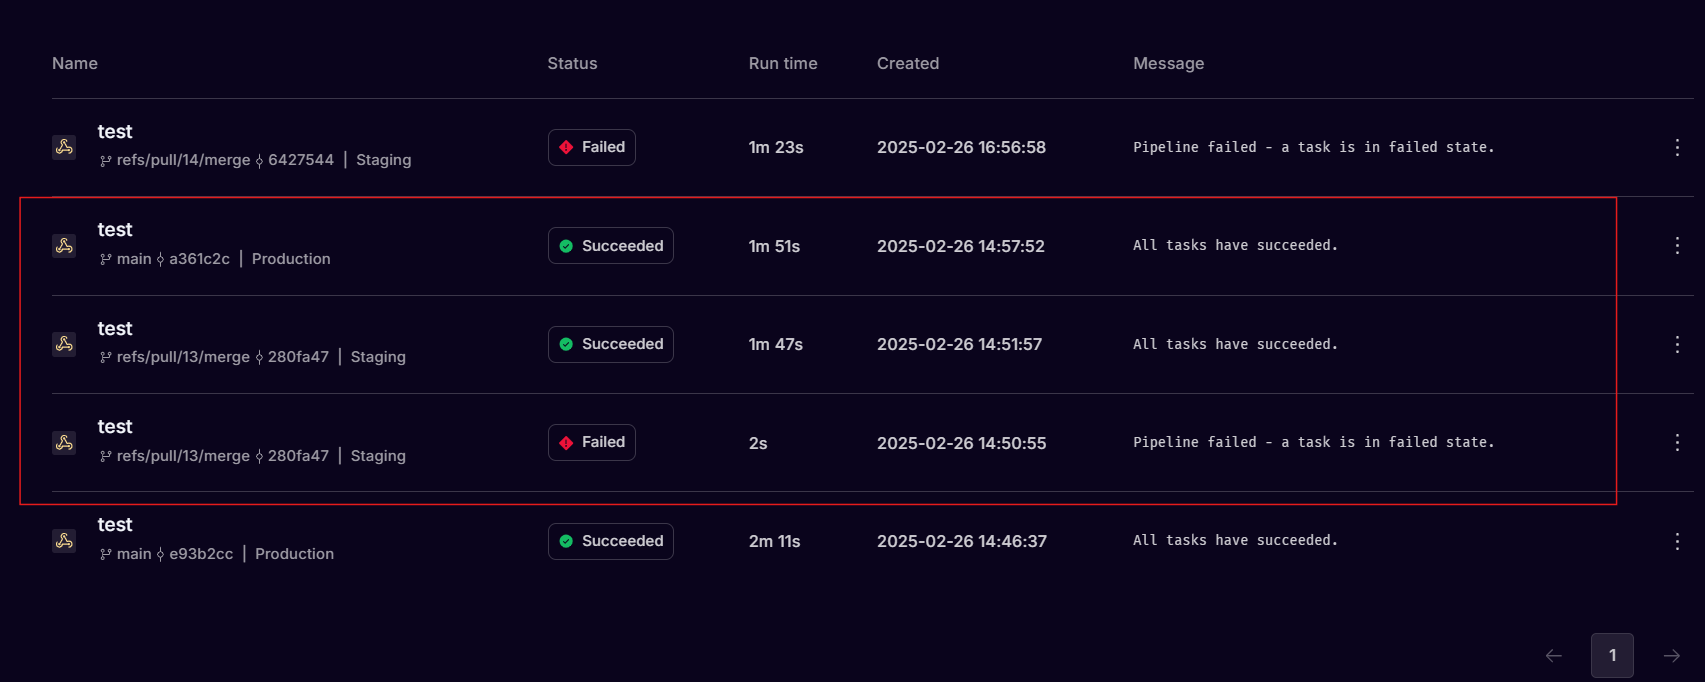Select the pipeline icon on the Production a361c2c row
1705x682 pixels.
click(x=64, y=245)
